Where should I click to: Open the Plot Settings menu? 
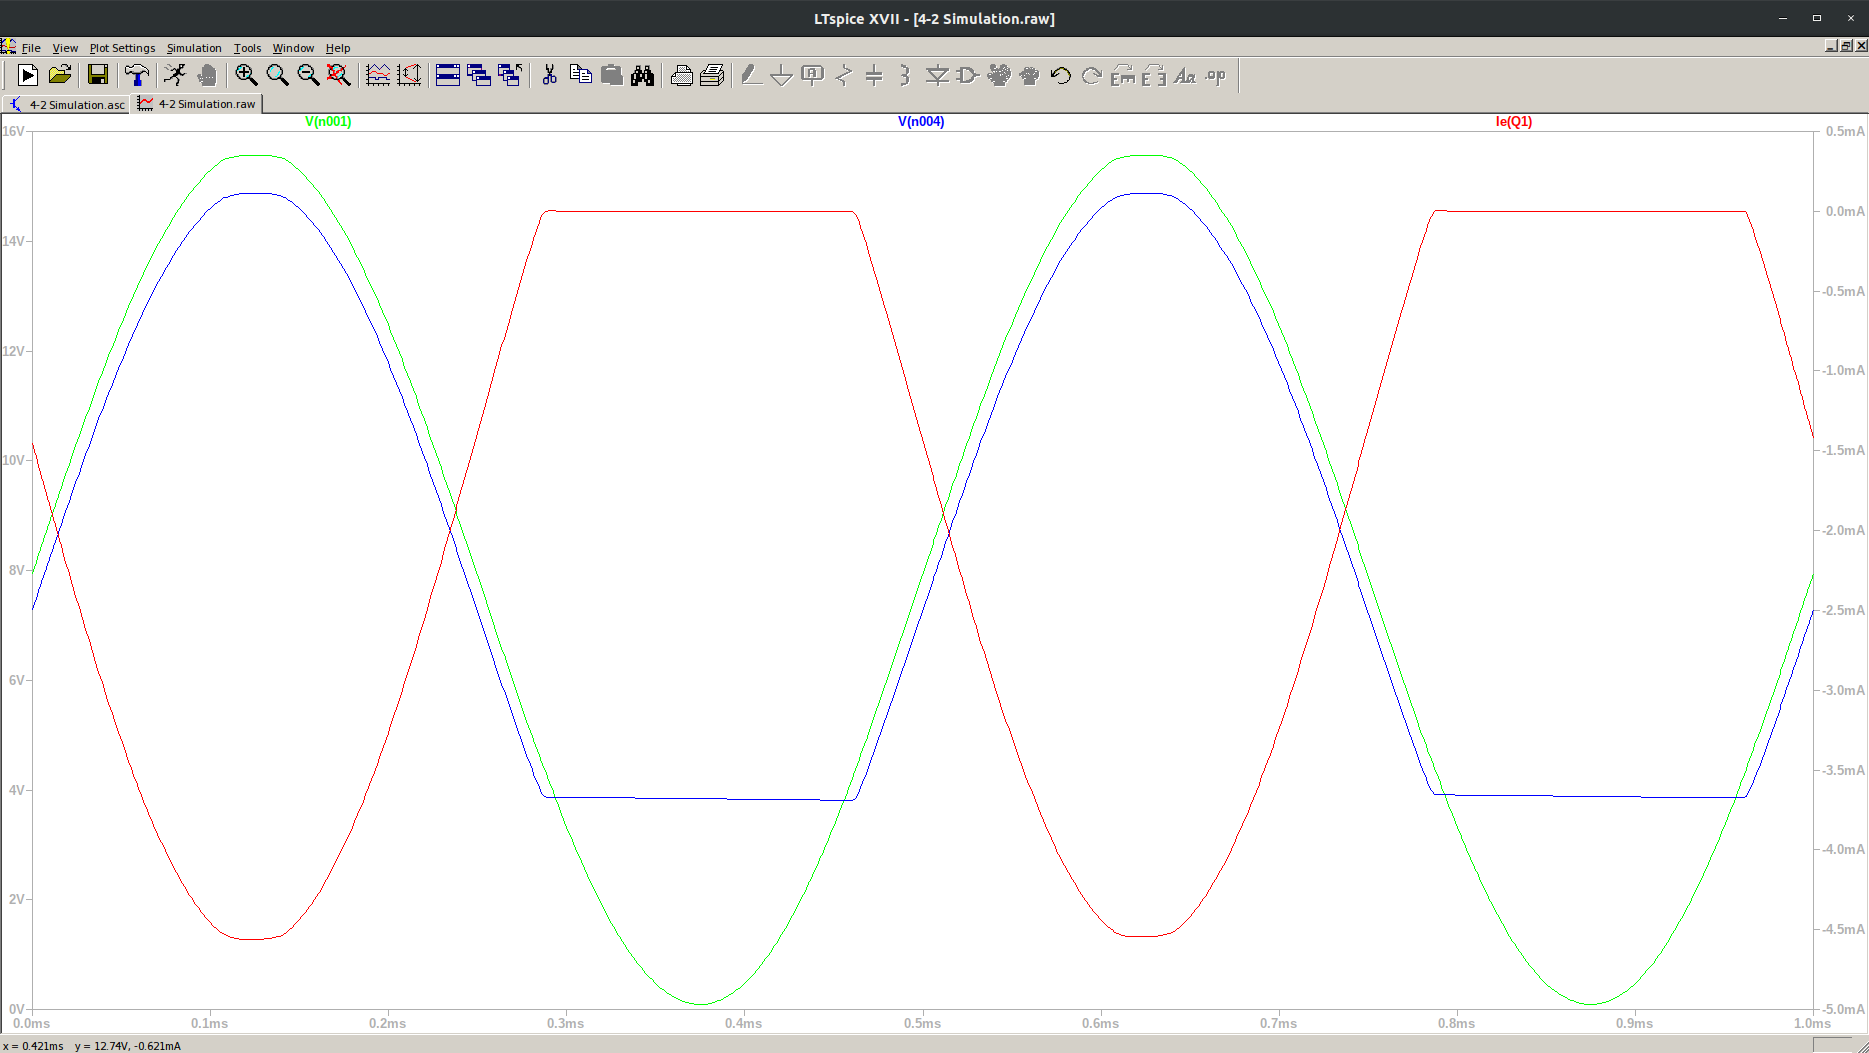pyautogui.click(x=122, y=48)
